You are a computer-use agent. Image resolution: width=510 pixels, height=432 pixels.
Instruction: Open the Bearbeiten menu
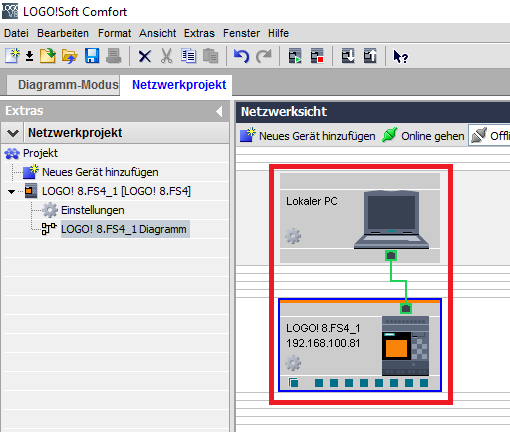click(x=63, y=33)
